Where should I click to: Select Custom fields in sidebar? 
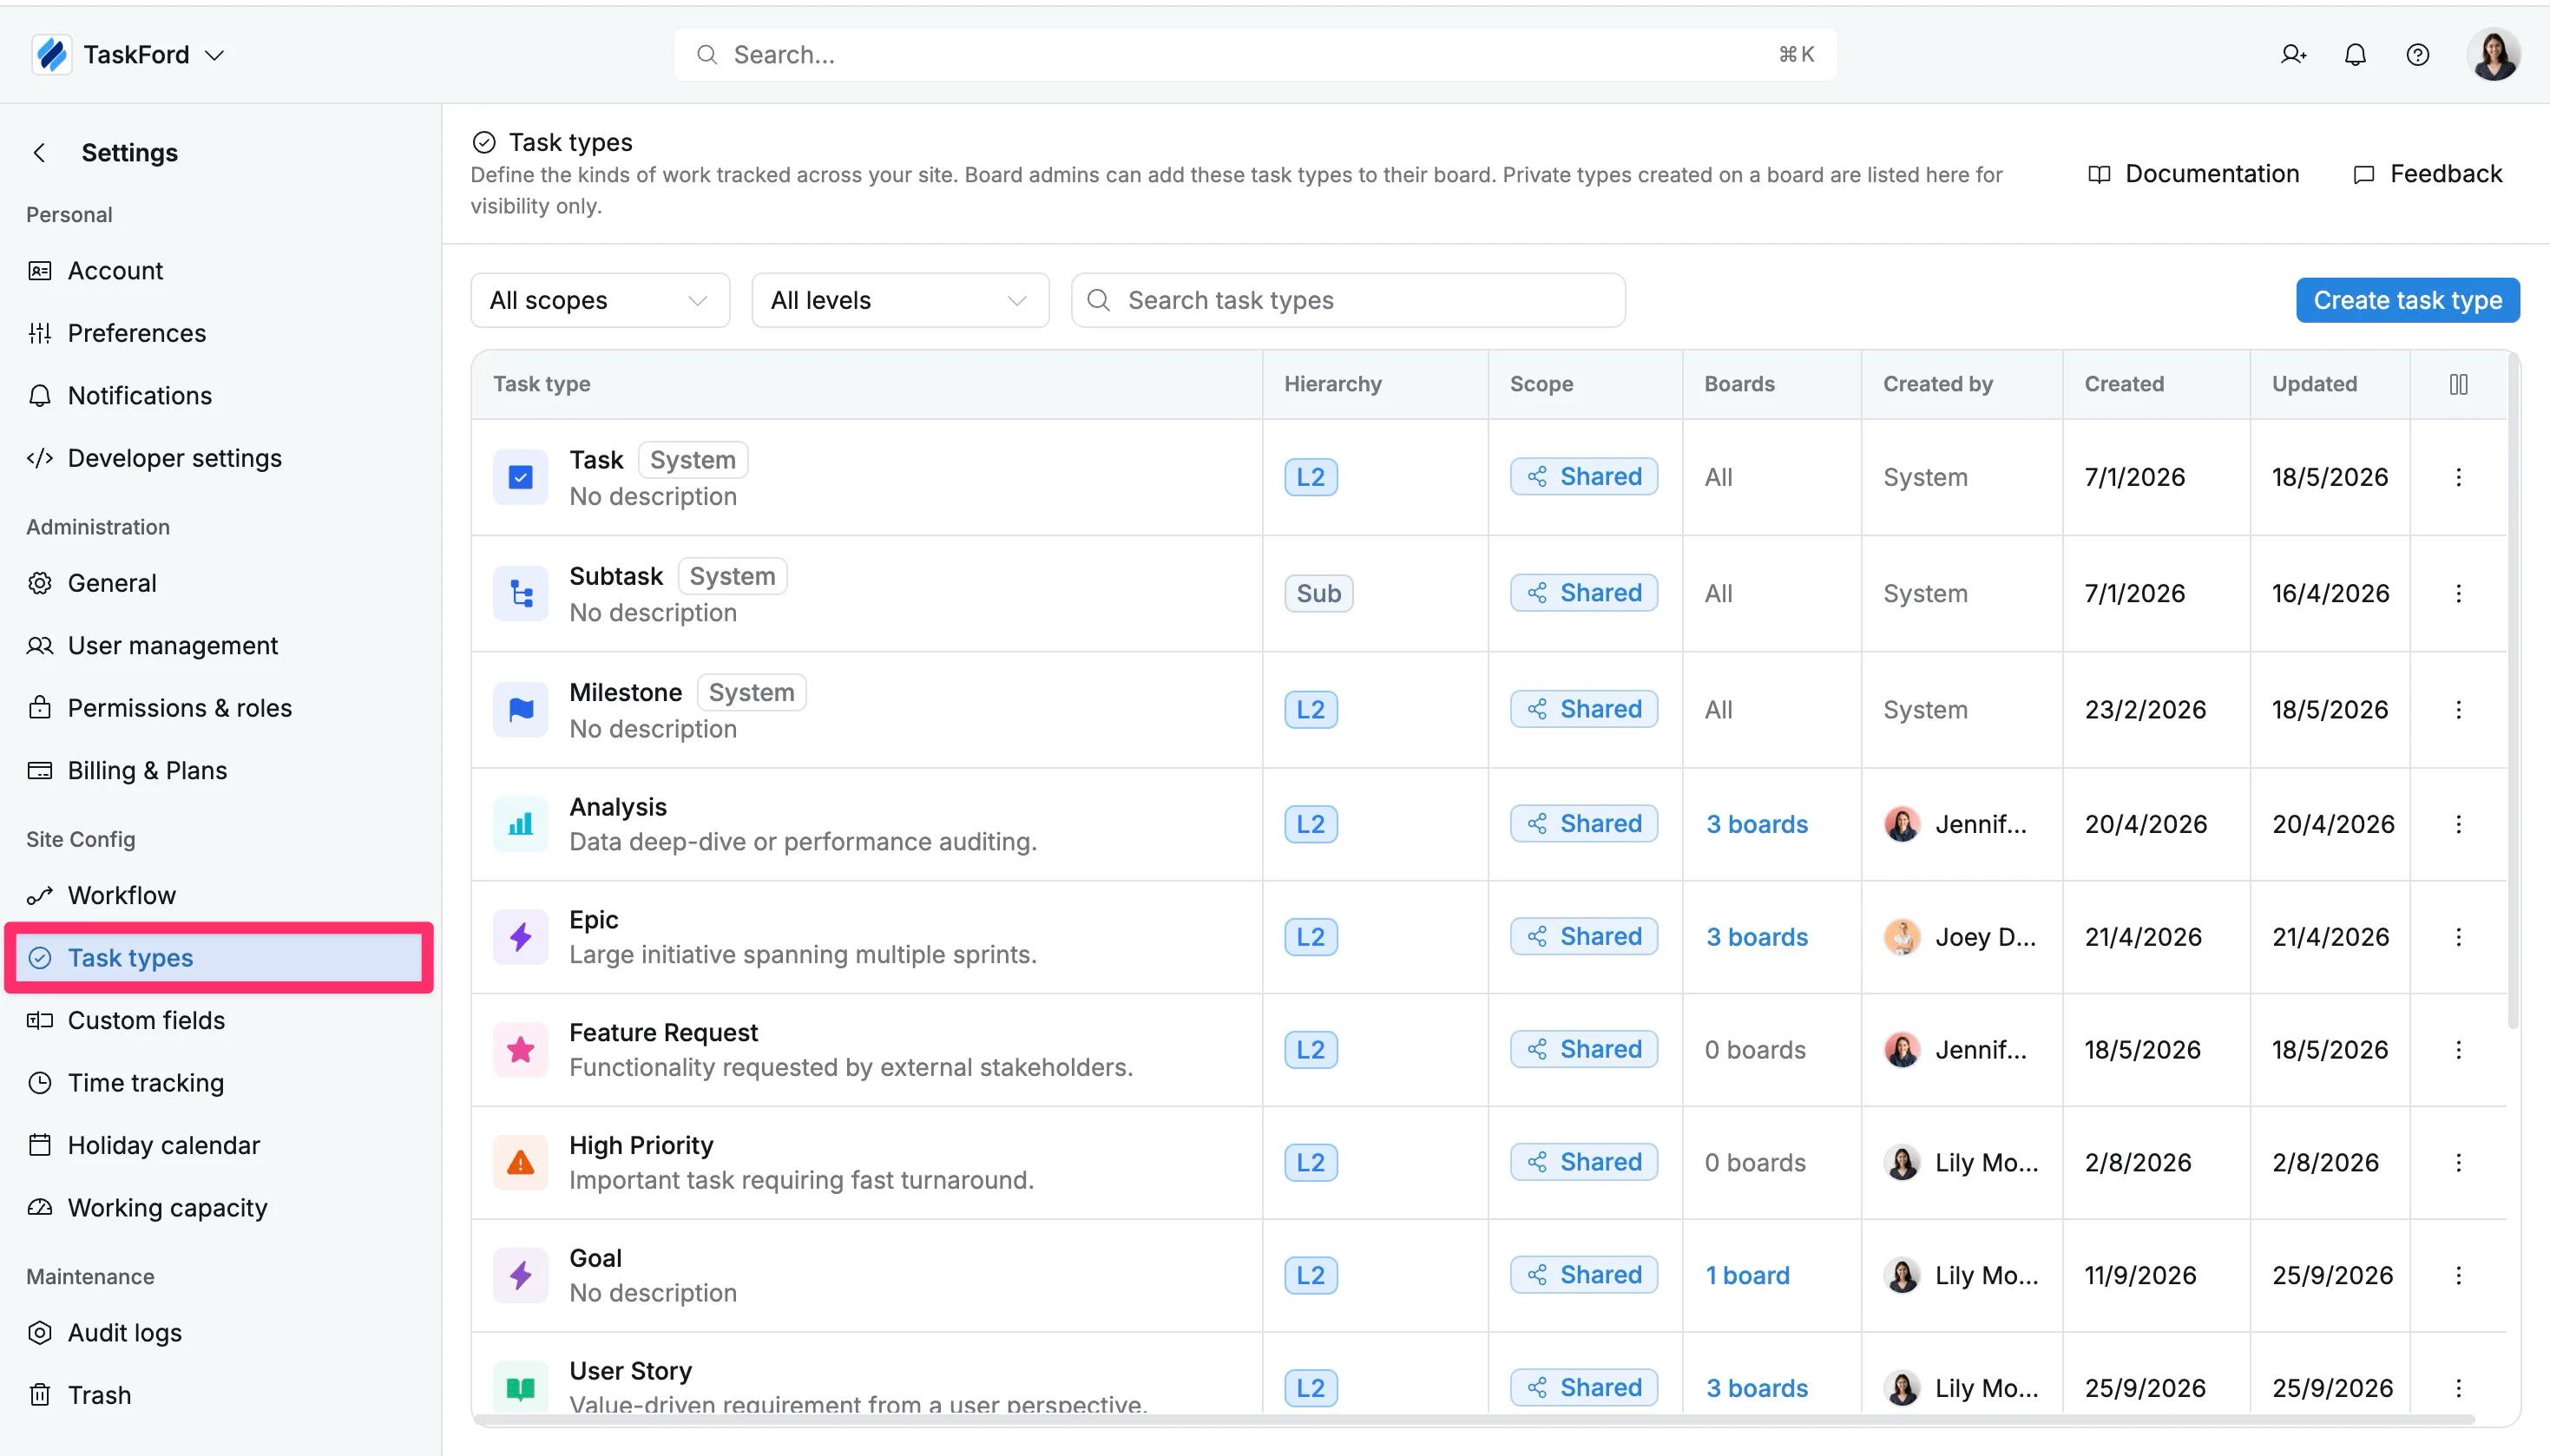tap(222, 1020)
